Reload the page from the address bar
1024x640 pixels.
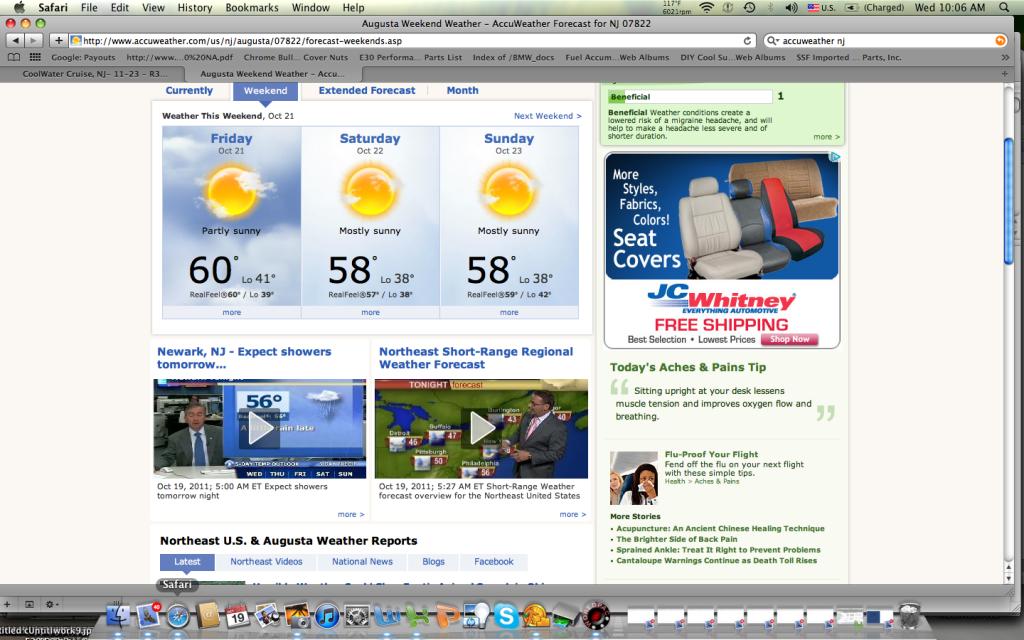(x=748, y=40)
